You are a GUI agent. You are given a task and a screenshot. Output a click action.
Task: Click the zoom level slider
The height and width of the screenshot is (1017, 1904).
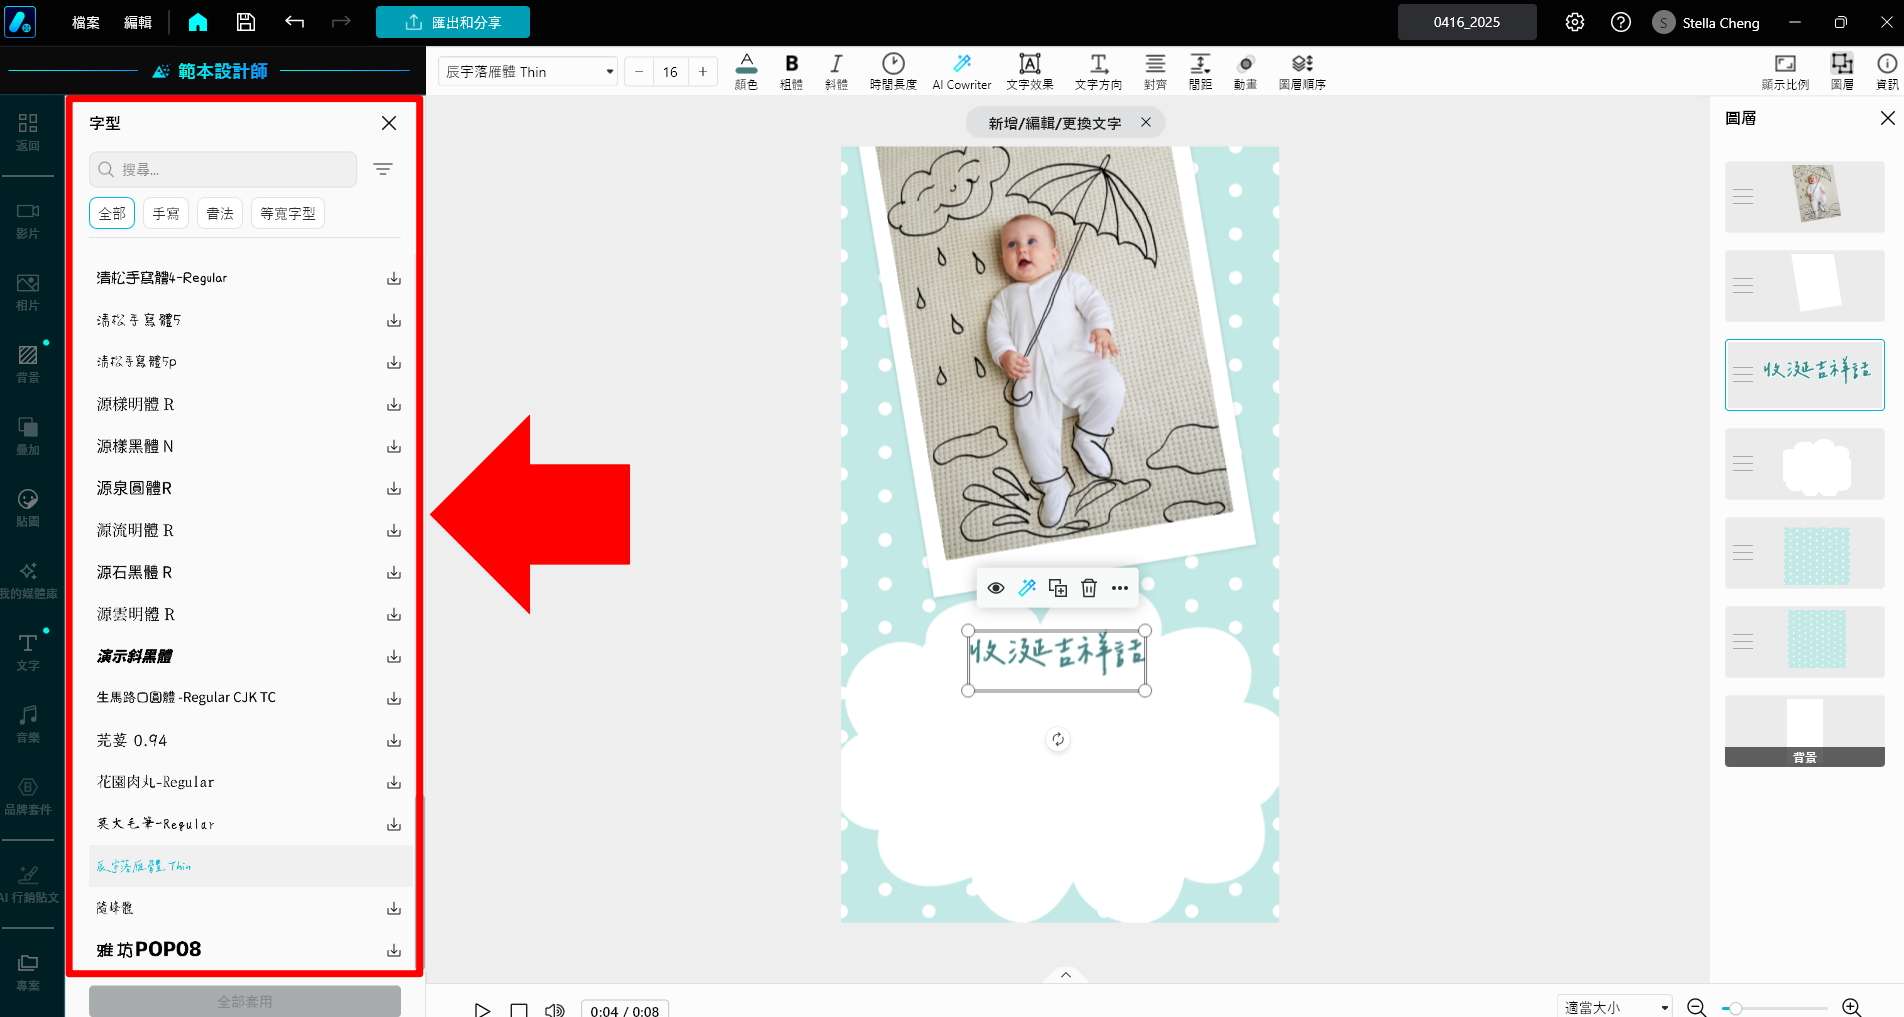[x=1775, y=1008]
